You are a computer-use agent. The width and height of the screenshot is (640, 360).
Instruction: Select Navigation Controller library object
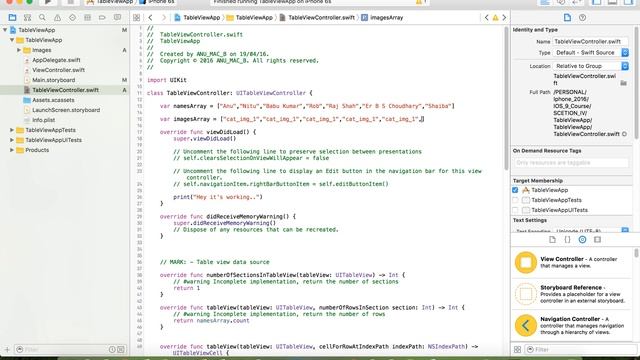[571, 325]
